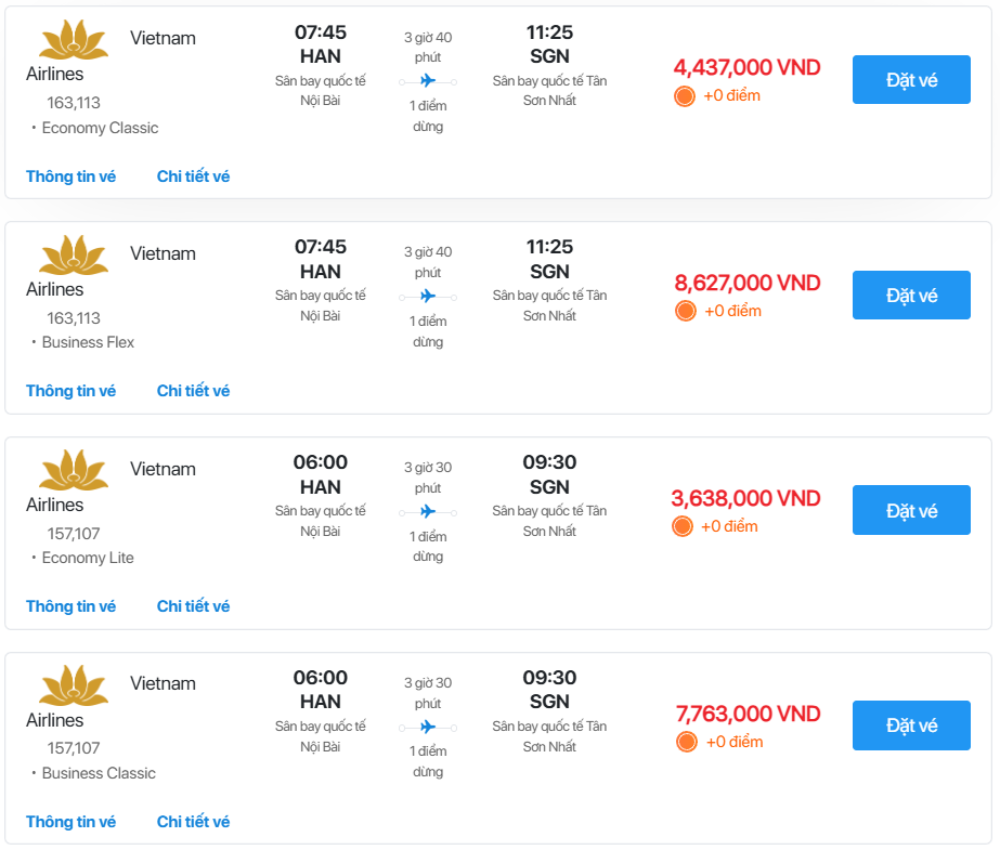1000x850 pixels.
Task: Book the 8,627,000 VND Business Flex ticket
Action: 911,295
